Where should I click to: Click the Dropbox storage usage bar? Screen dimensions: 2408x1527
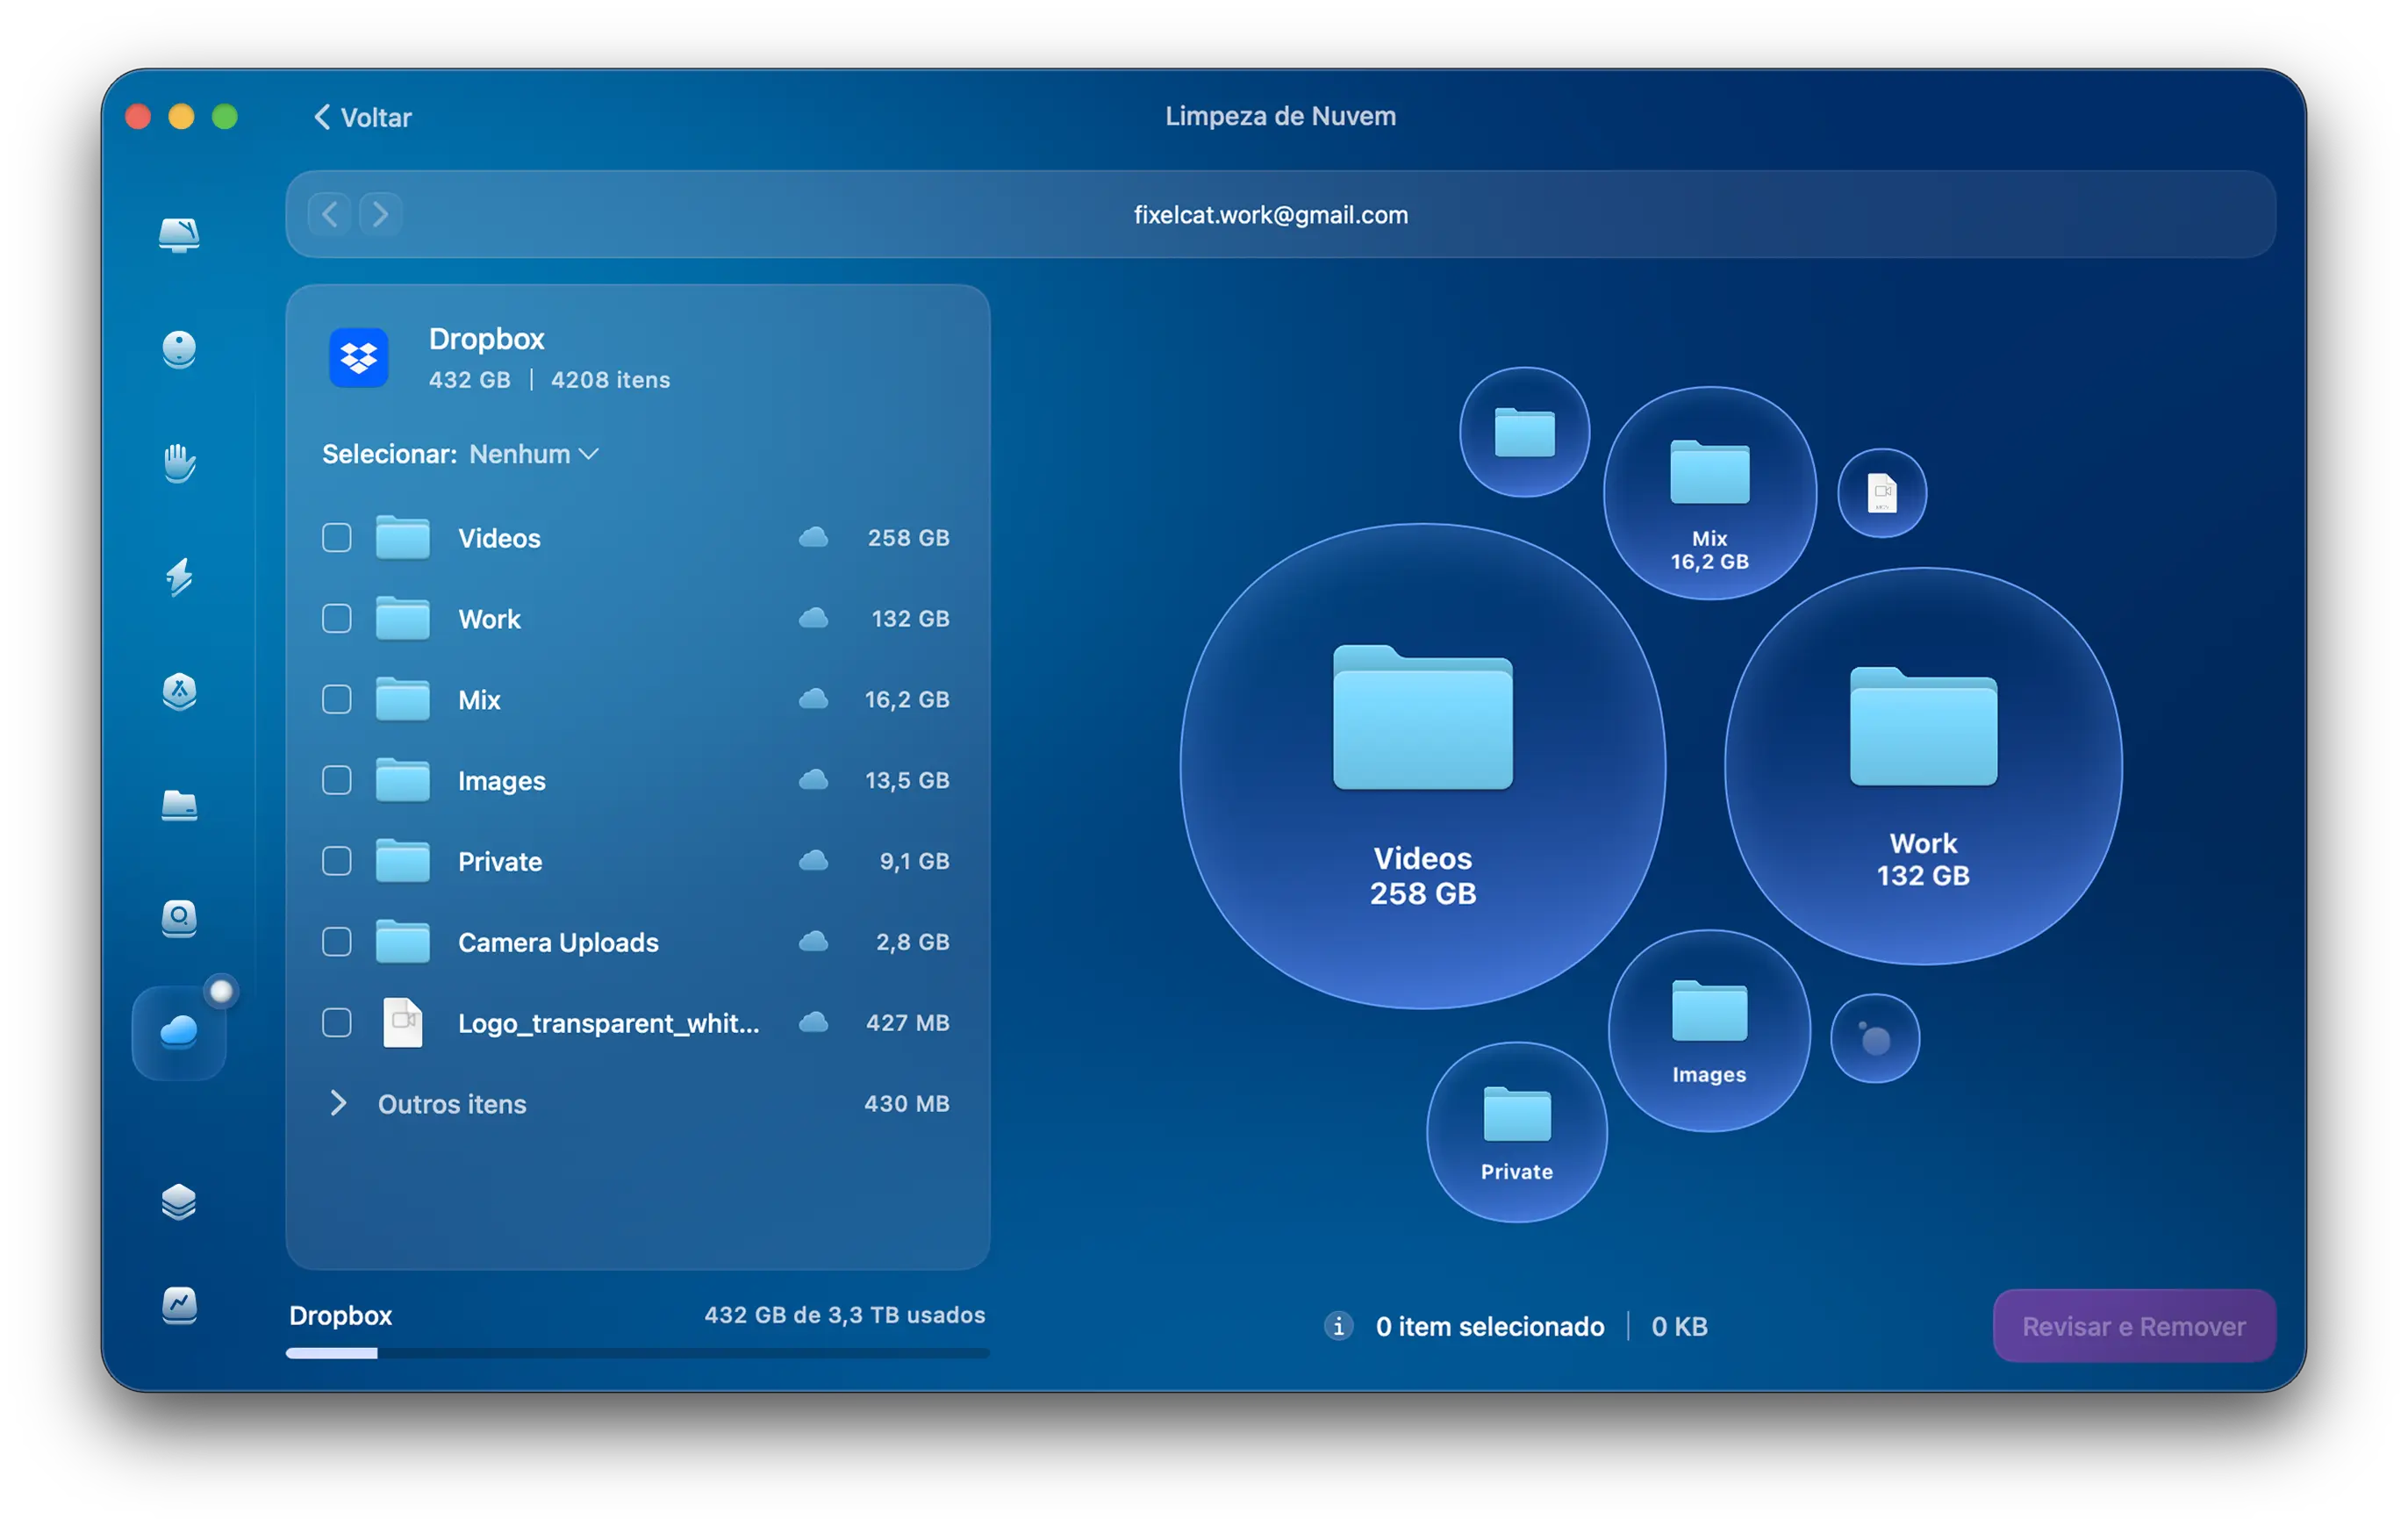pyautogui.click(x=637, y=1353)
